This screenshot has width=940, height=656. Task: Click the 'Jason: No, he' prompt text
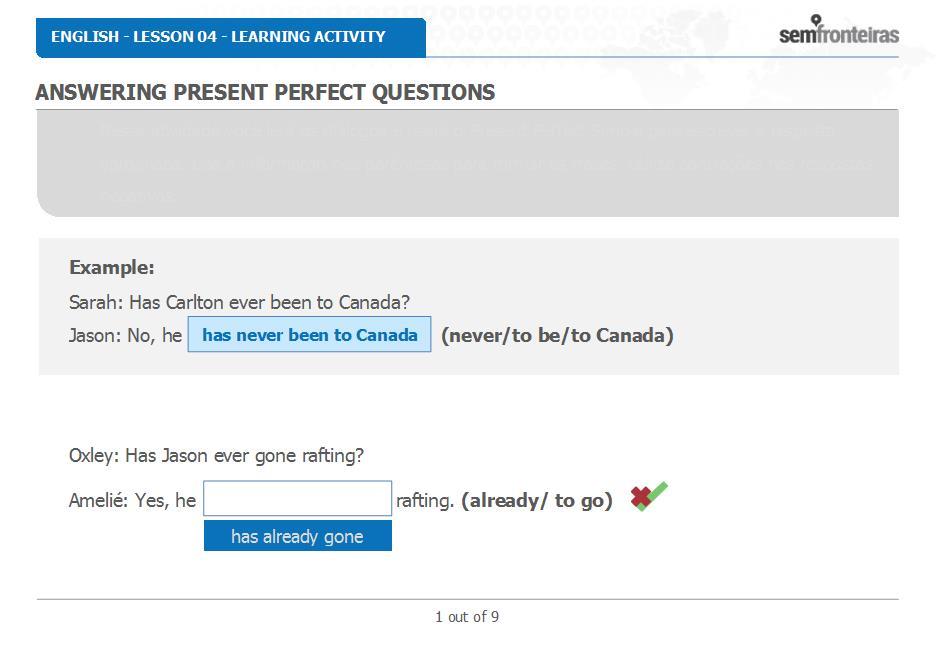pos(125,336)
